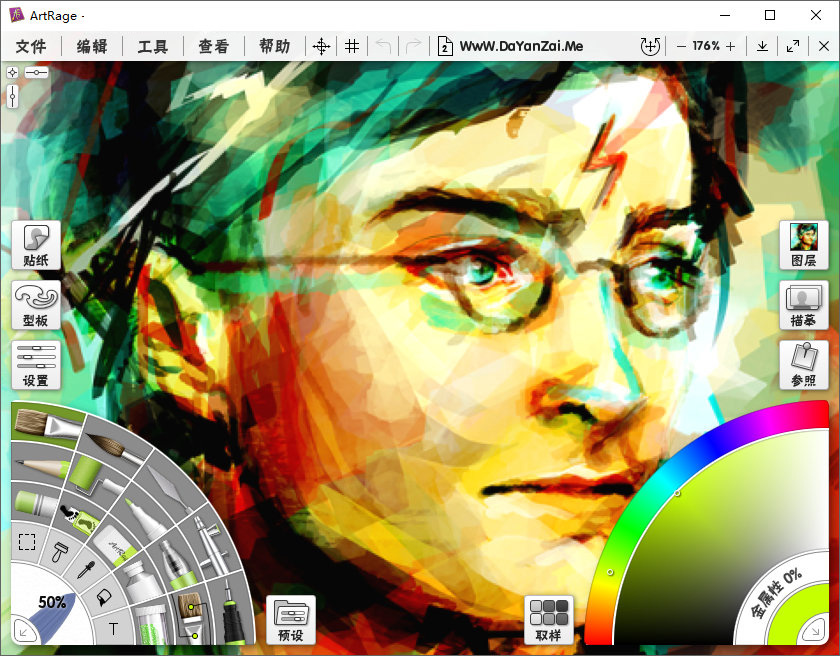Select the Gloop Pen tool
Screen dimensions: 840x656
pos(177,565)
